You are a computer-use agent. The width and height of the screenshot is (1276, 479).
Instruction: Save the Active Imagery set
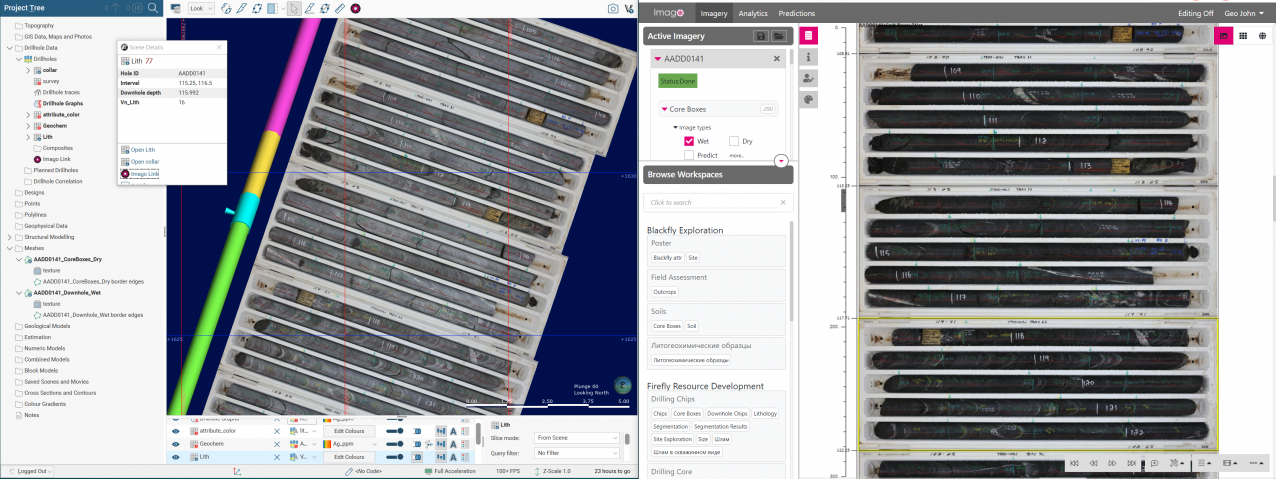click(760, 36)
